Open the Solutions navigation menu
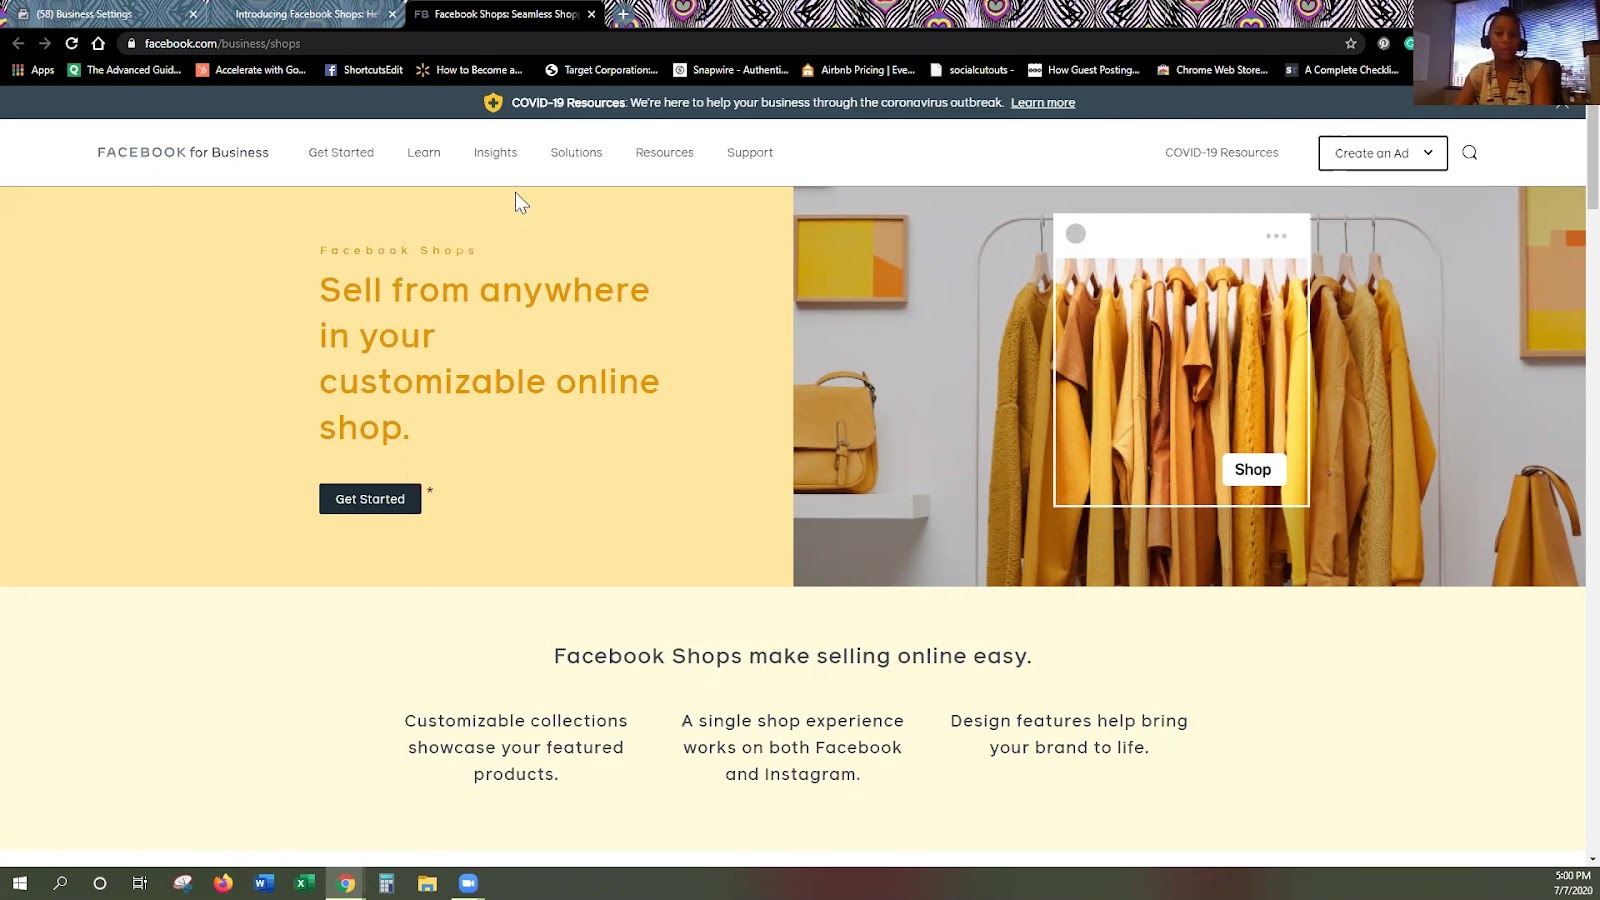1600x900 pixels. pyautogui.click(x=576, y=152)
